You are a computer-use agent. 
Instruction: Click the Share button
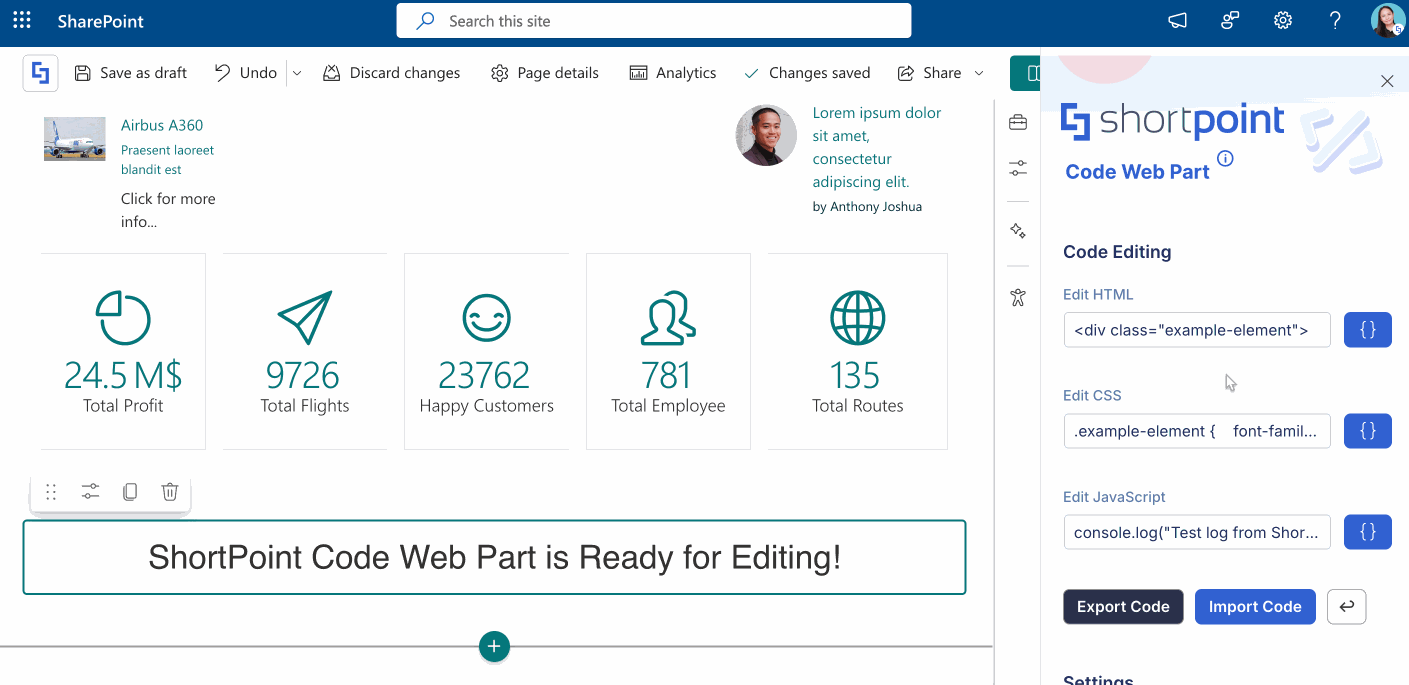929,73
